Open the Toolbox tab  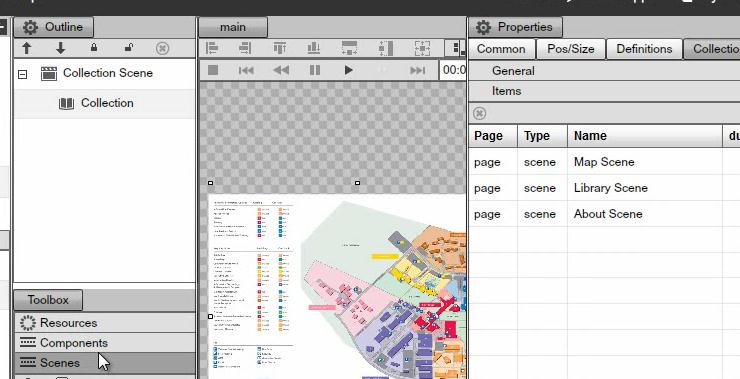pyautogui.click(x=48, y=300)
